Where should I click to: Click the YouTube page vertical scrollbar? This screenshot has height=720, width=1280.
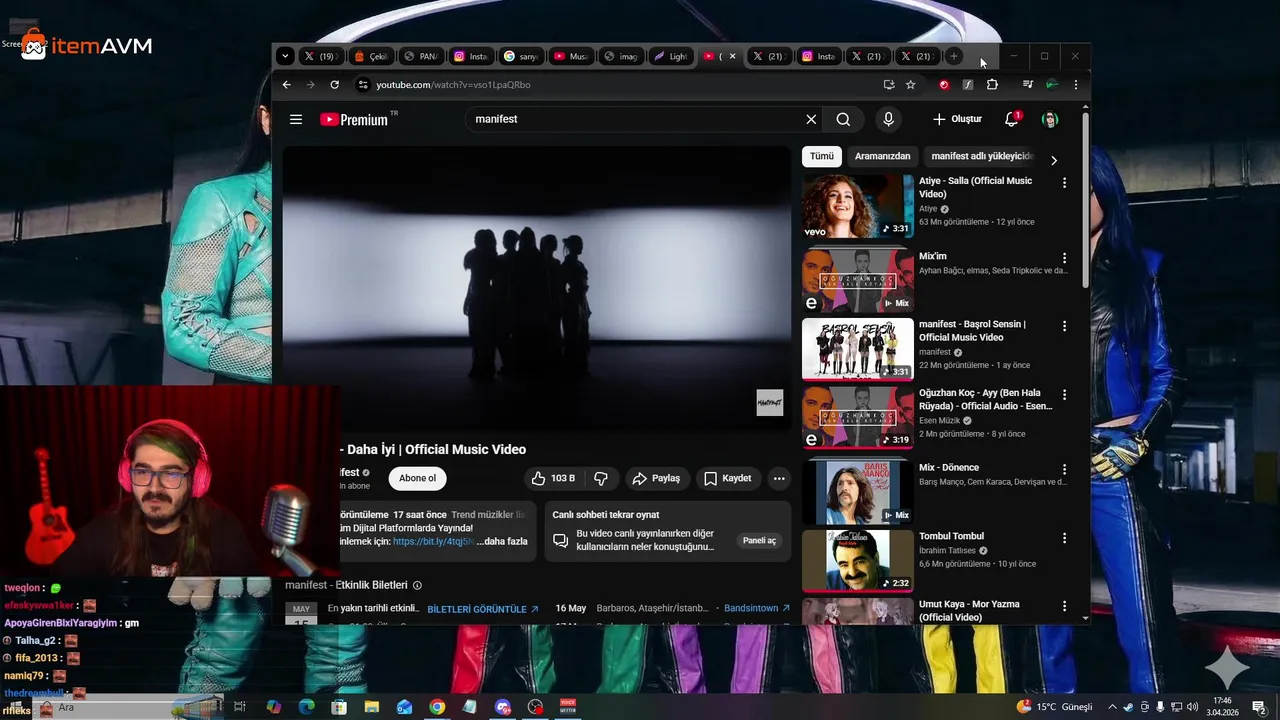click(x=1086, y=200)
